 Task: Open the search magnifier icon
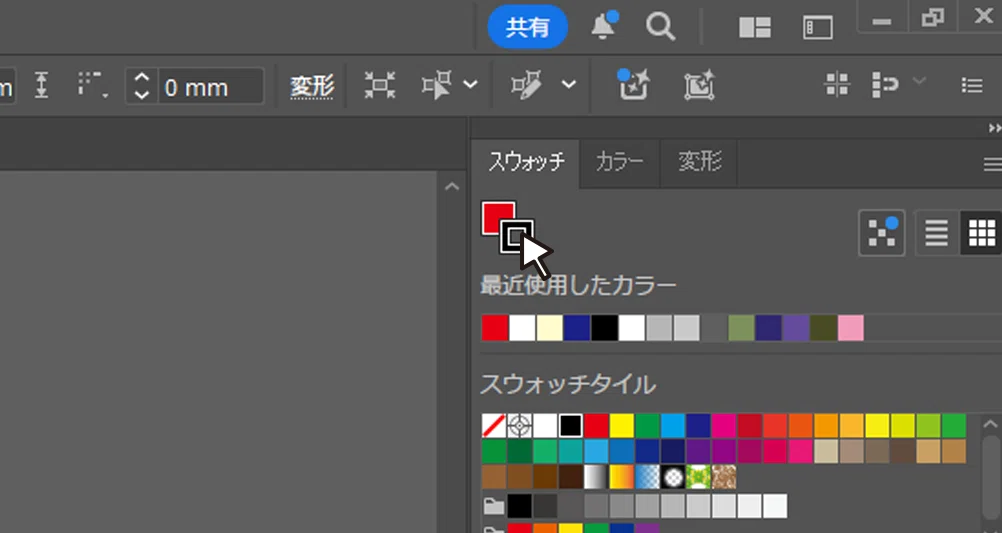[x=660, y=27]
